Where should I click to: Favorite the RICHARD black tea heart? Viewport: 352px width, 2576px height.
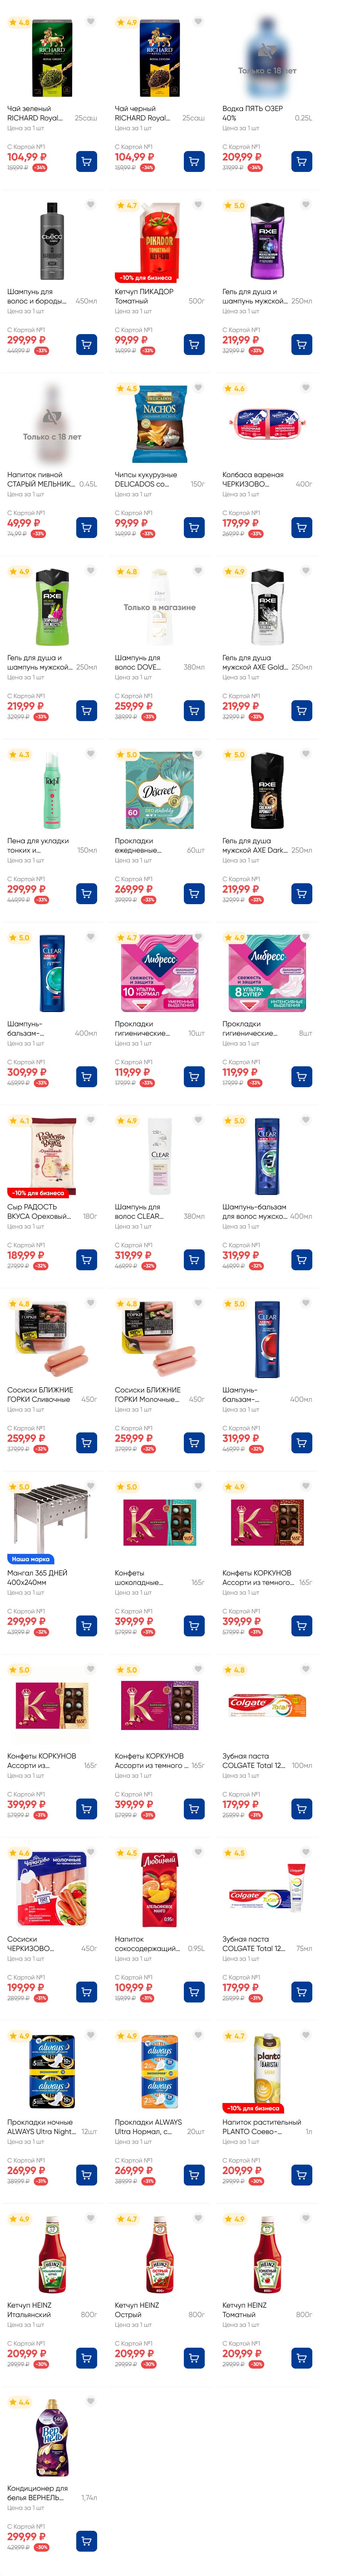tap(198, 21)
